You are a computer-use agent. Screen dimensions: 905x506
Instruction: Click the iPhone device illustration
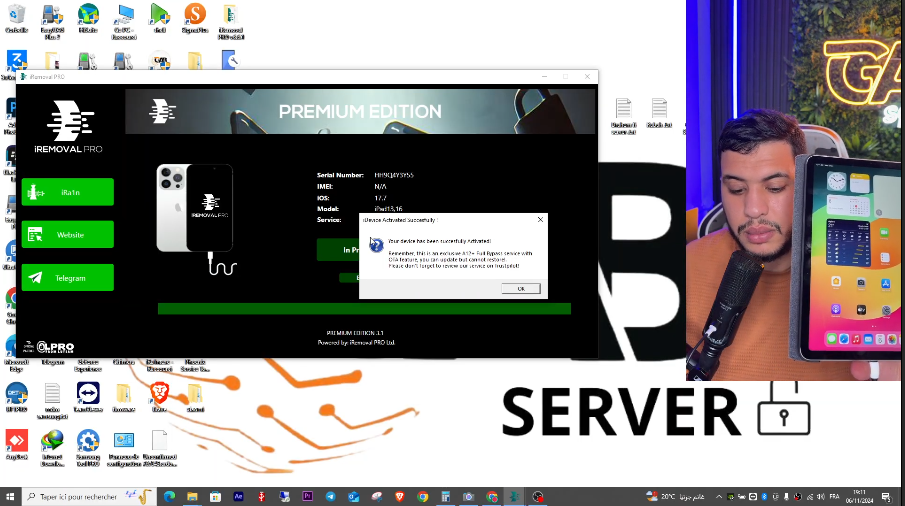pyautogui.click(x=195, y=208)
